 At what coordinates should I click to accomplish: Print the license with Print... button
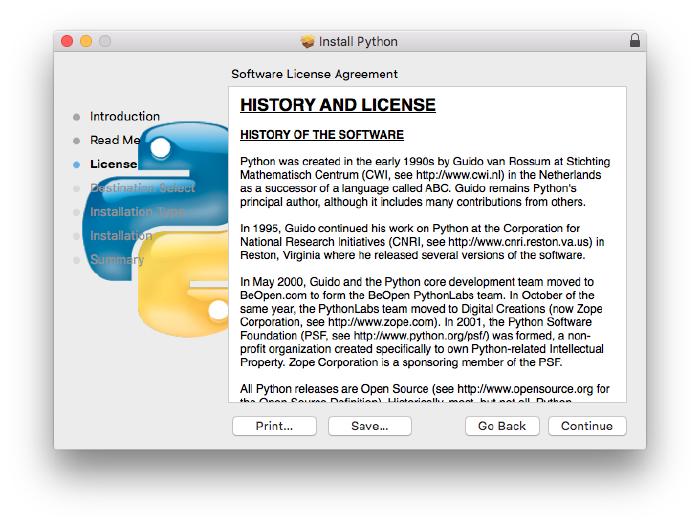274,426
